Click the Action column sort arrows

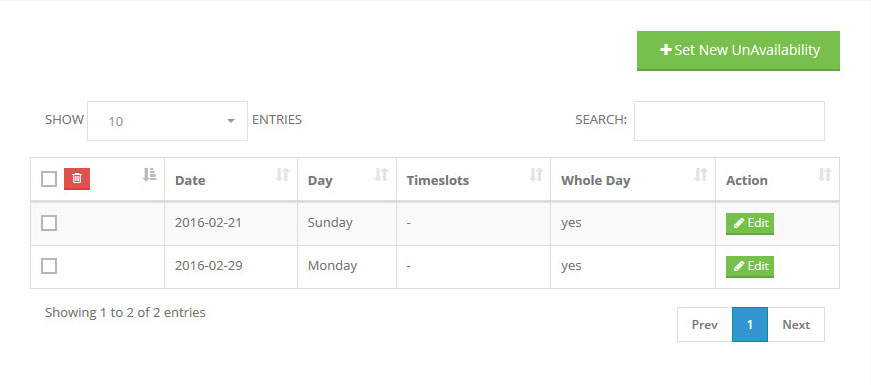[x=825, y=174]
